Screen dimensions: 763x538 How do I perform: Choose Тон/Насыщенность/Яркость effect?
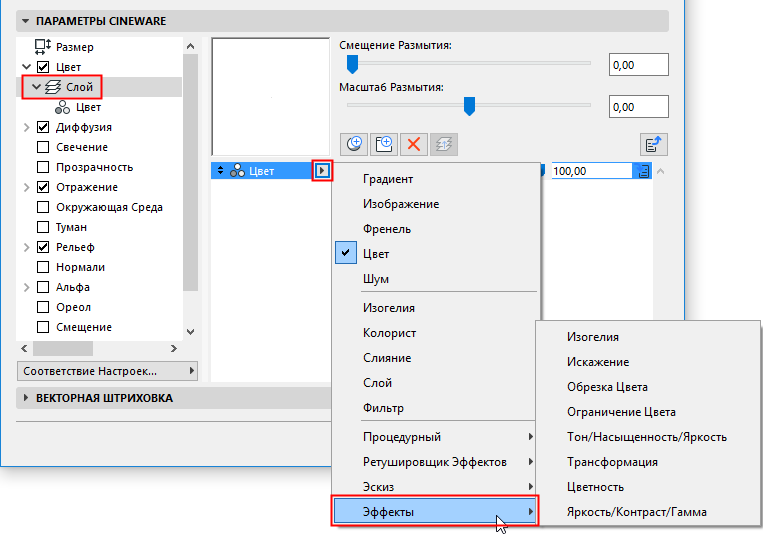point(648,437)
